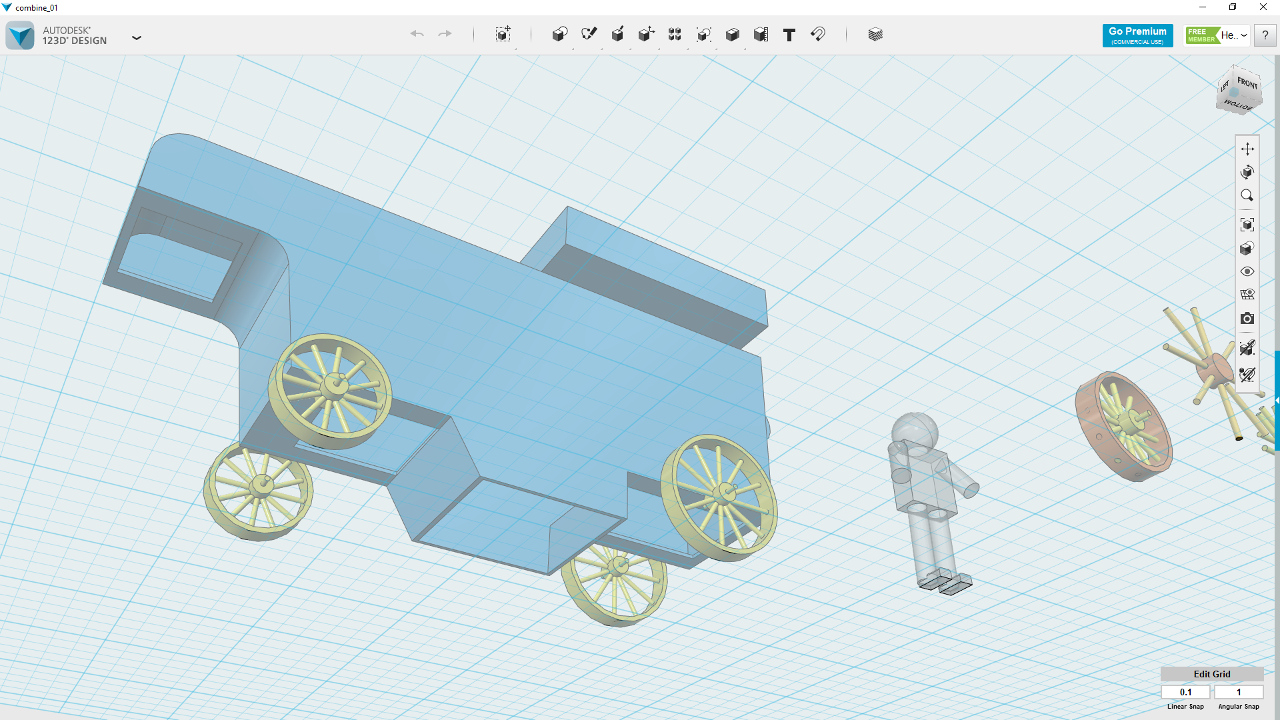Expand the blue side panel handle
1280x720 pixels.
point(1277,400)
